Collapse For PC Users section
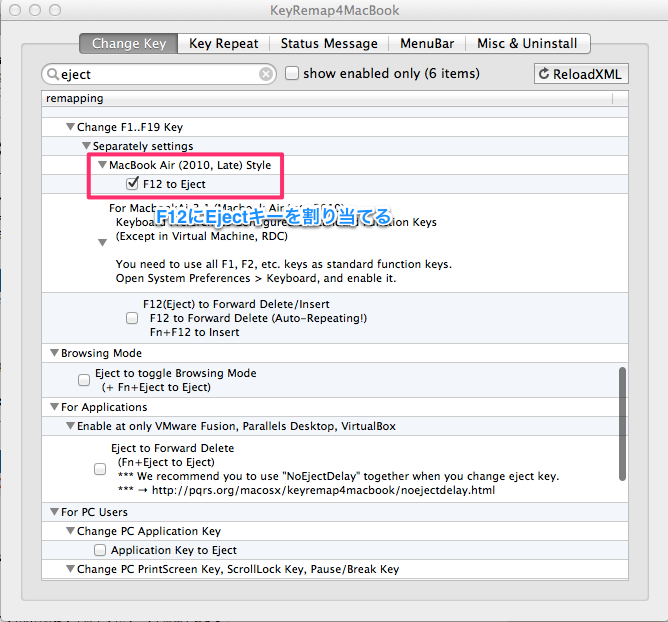The width and height of the screenshot is (668, 622). click(x=54, y=512)
